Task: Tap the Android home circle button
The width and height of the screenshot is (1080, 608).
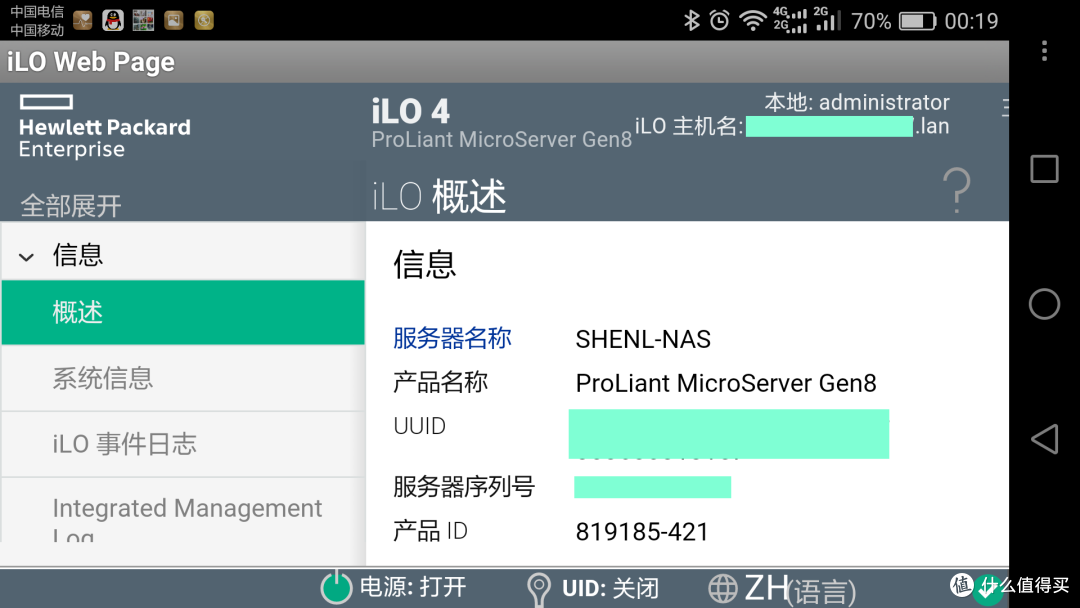Action: (1044, 304)
